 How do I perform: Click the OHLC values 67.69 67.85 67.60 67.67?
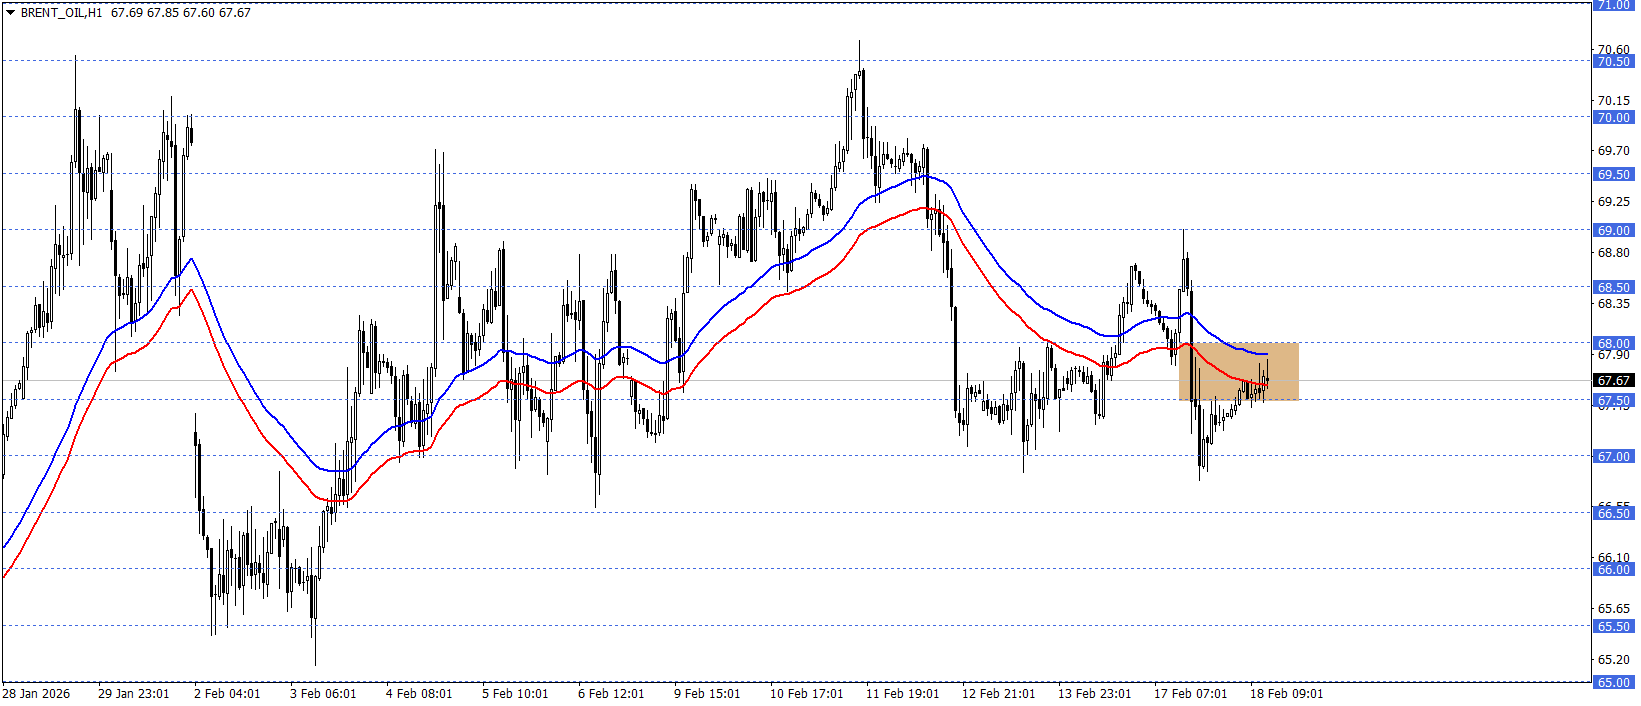[x=181, y=13]
